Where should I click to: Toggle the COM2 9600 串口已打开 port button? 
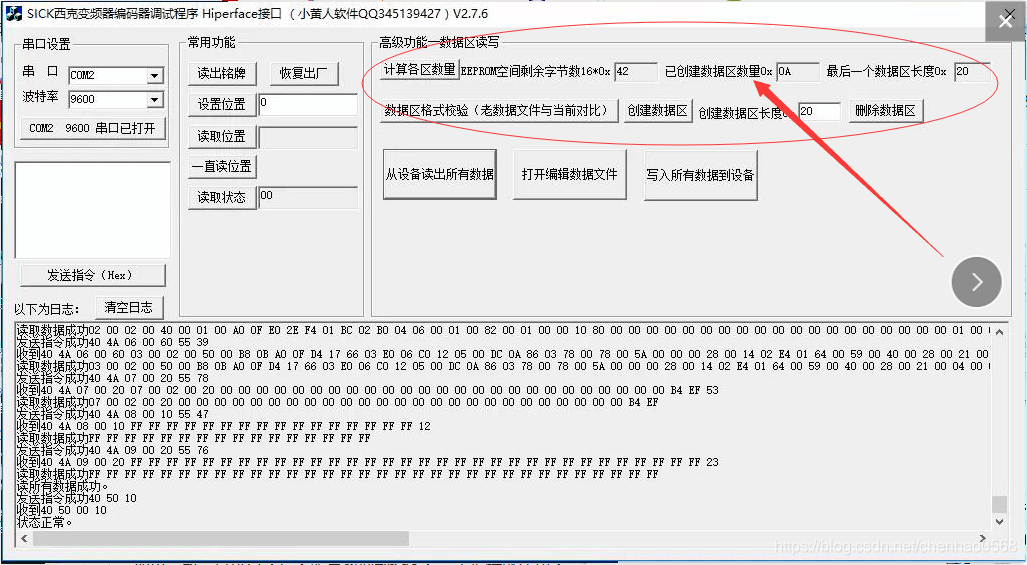[93, 128]
